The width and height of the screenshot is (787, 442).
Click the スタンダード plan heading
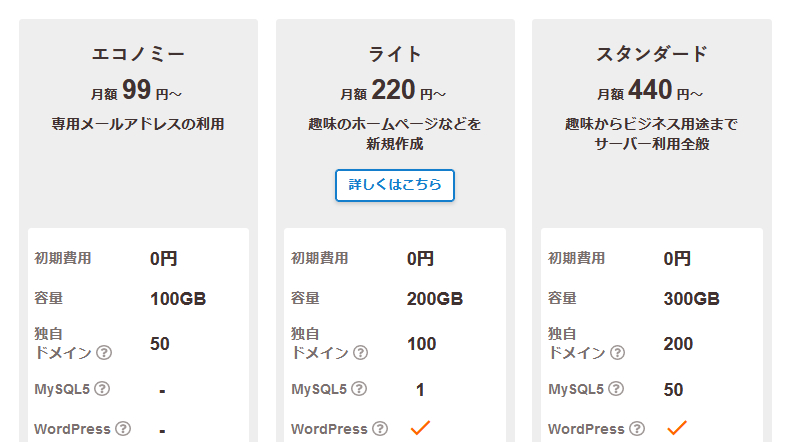tap(652, 54)
